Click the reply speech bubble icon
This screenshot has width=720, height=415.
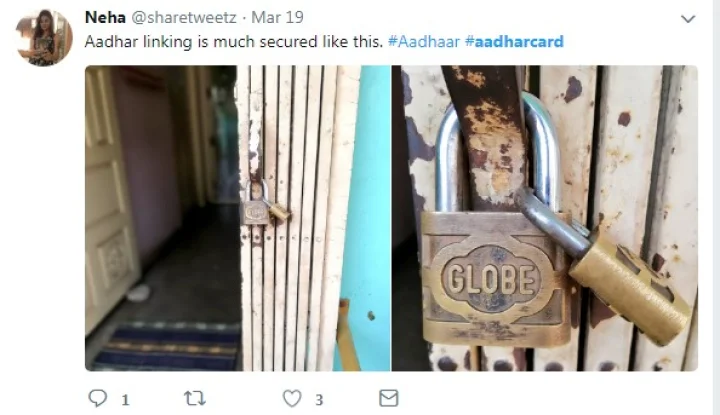pyautogui.click(x=97, y=398)
